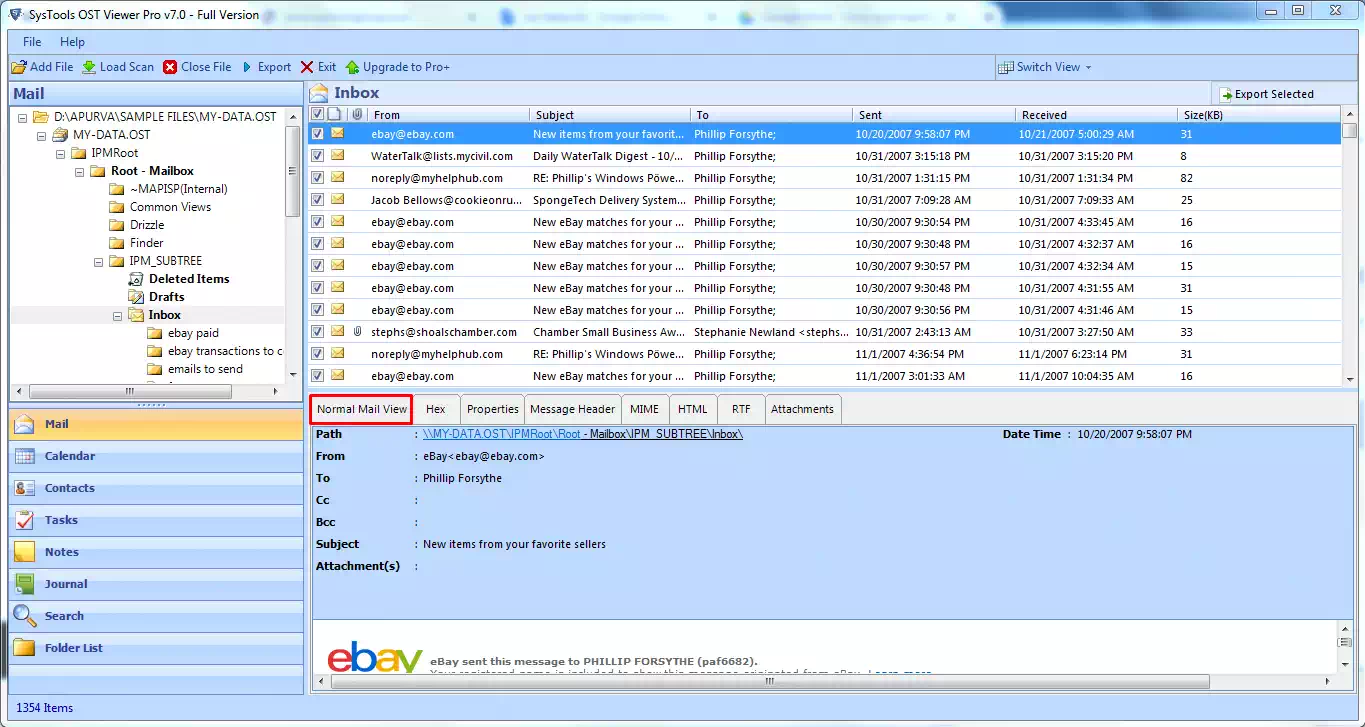
Task: Collapse the MY-DATA.OST tree node
Action: point(41,135)
